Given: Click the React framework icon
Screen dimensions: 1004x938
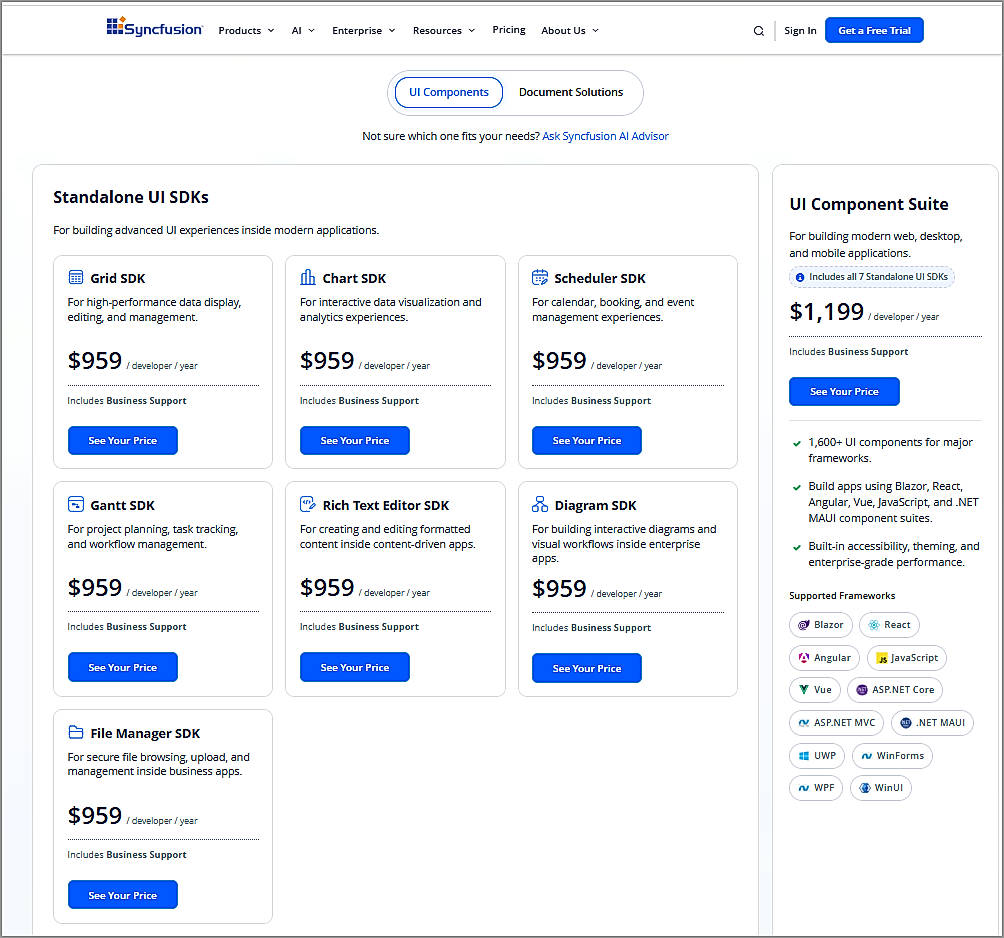Looking at the screenshot, I should coord(874,625).
